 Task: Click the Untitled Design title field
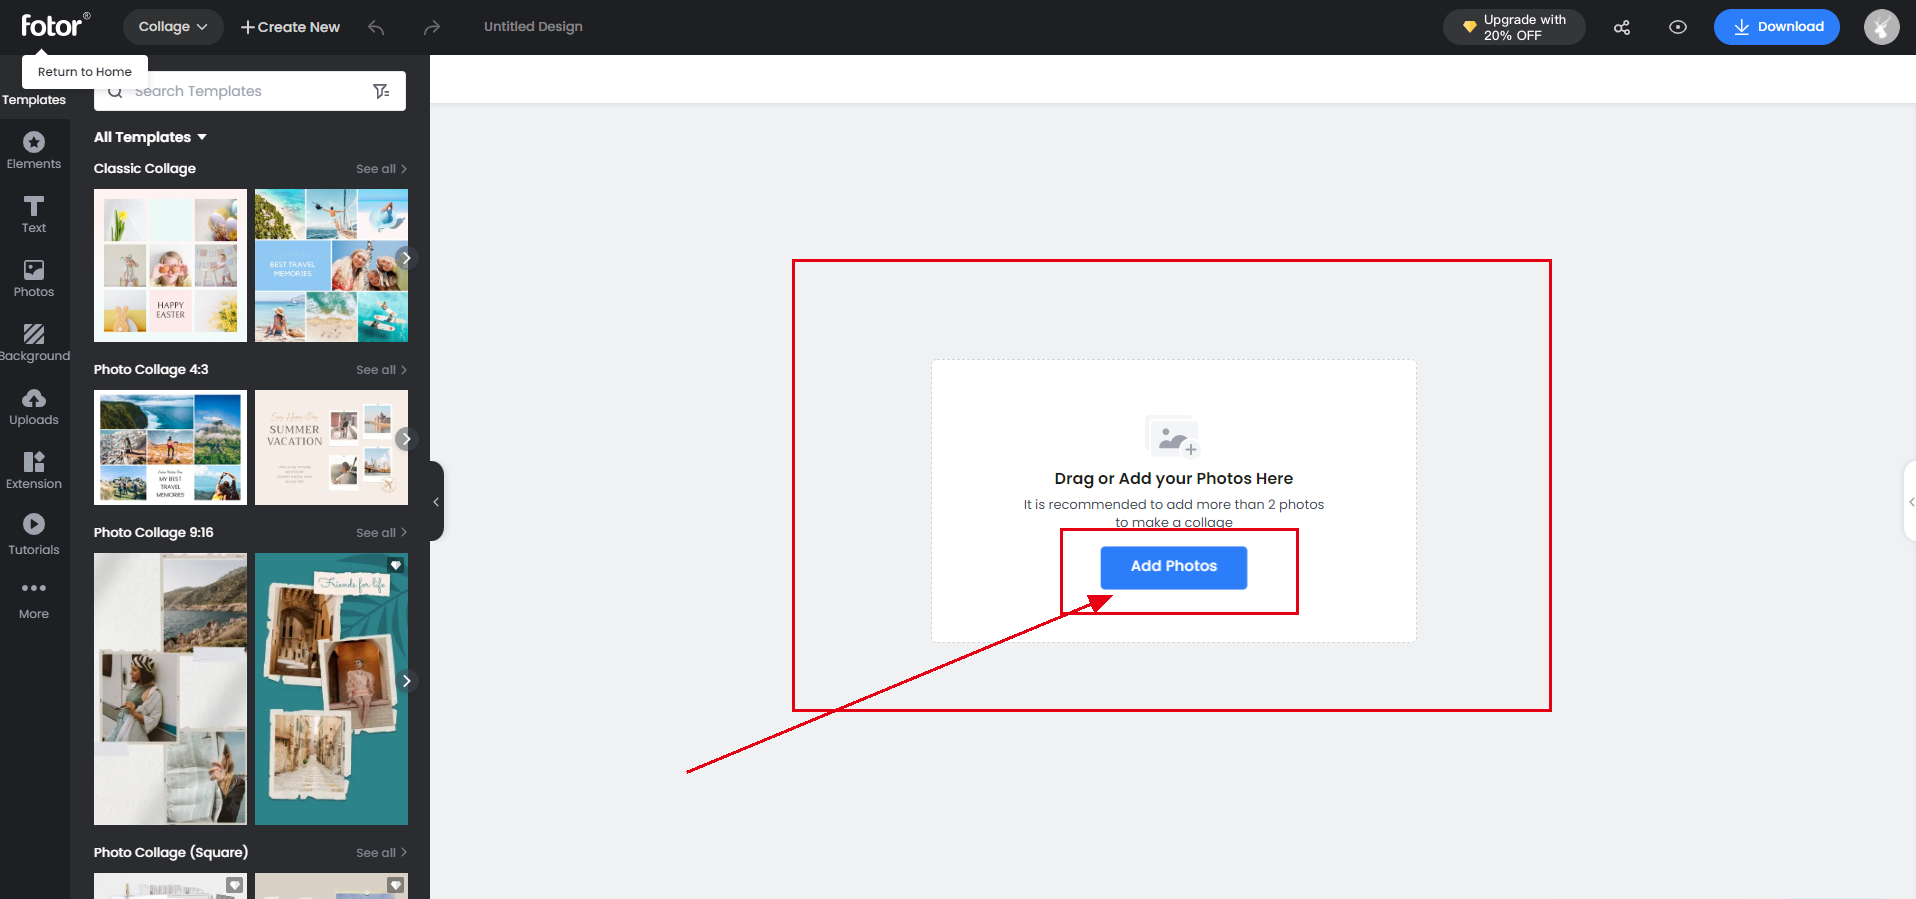pyautogui.click(x=533, y=27)
